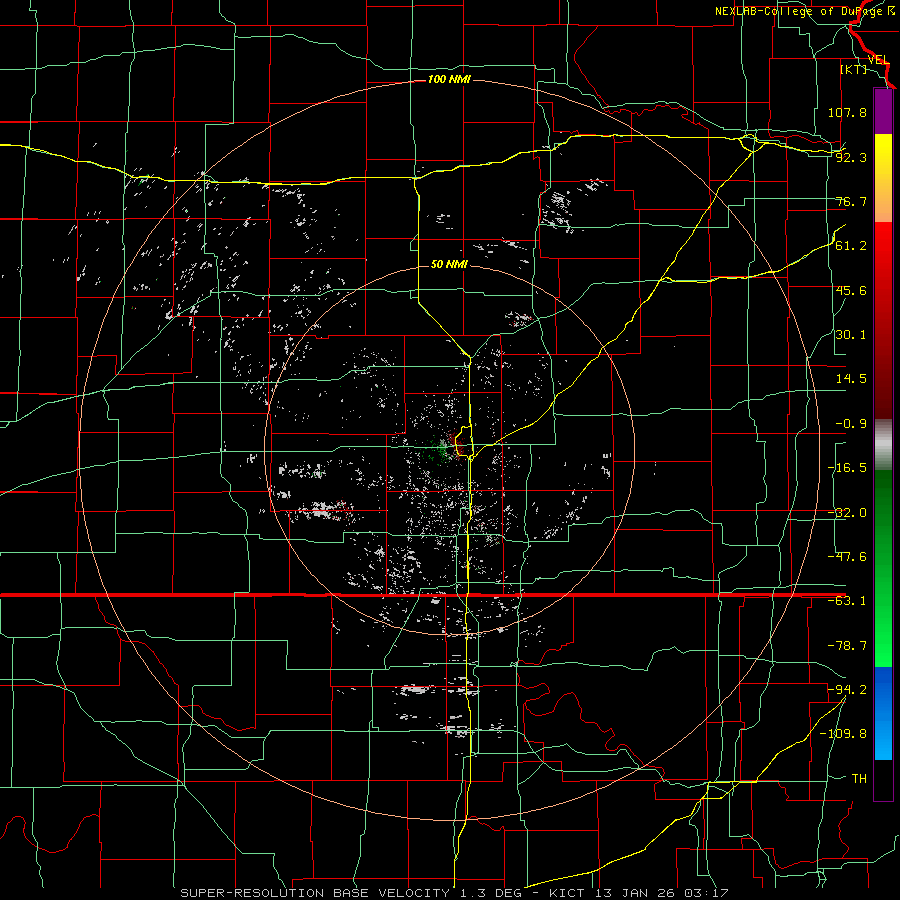Click the -47.6 velocity scale value
The width and height of the screenshot is (900, 900).
847,557
